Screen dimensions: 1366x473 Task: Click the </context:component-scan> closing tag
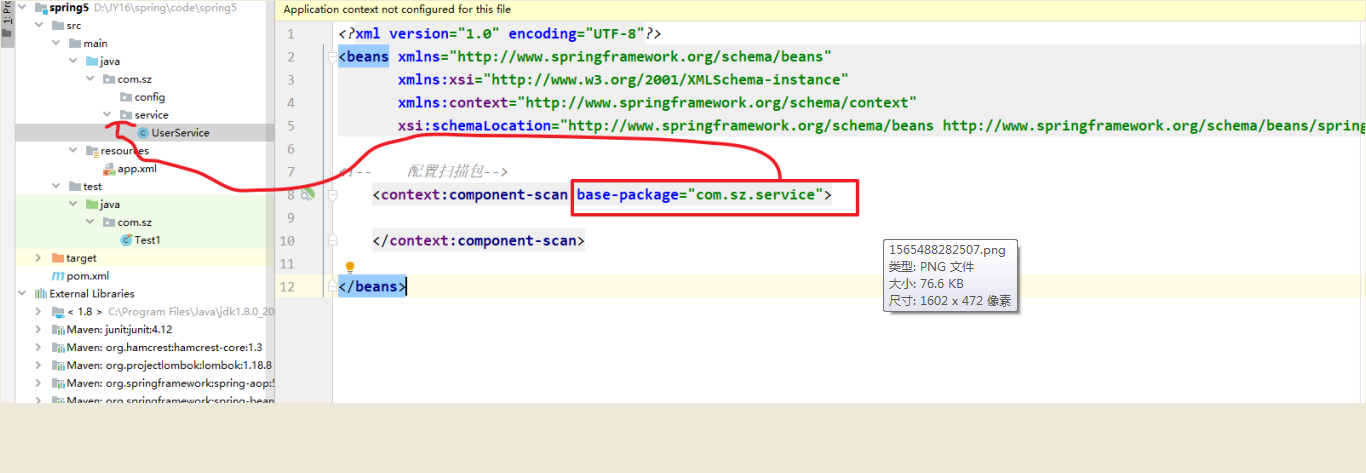[478, 241]
